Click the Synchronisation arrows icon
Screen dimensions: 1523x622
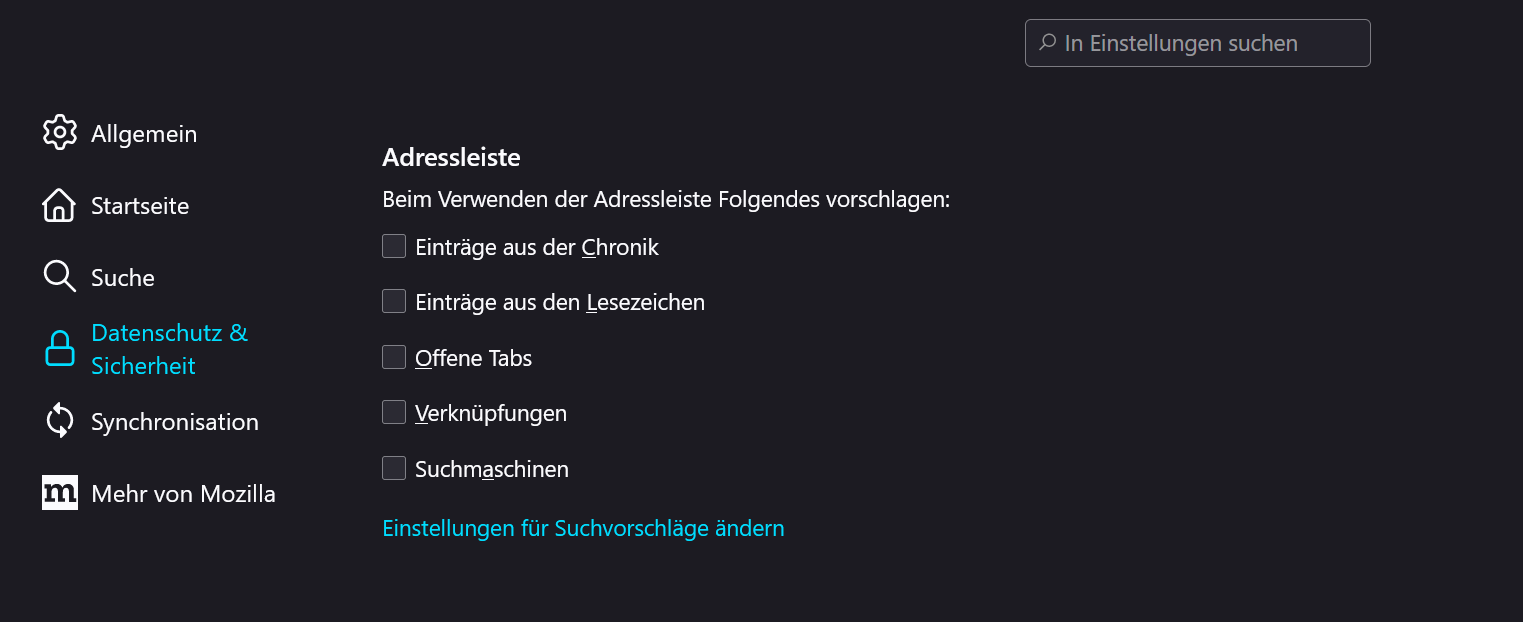(60, 421)
